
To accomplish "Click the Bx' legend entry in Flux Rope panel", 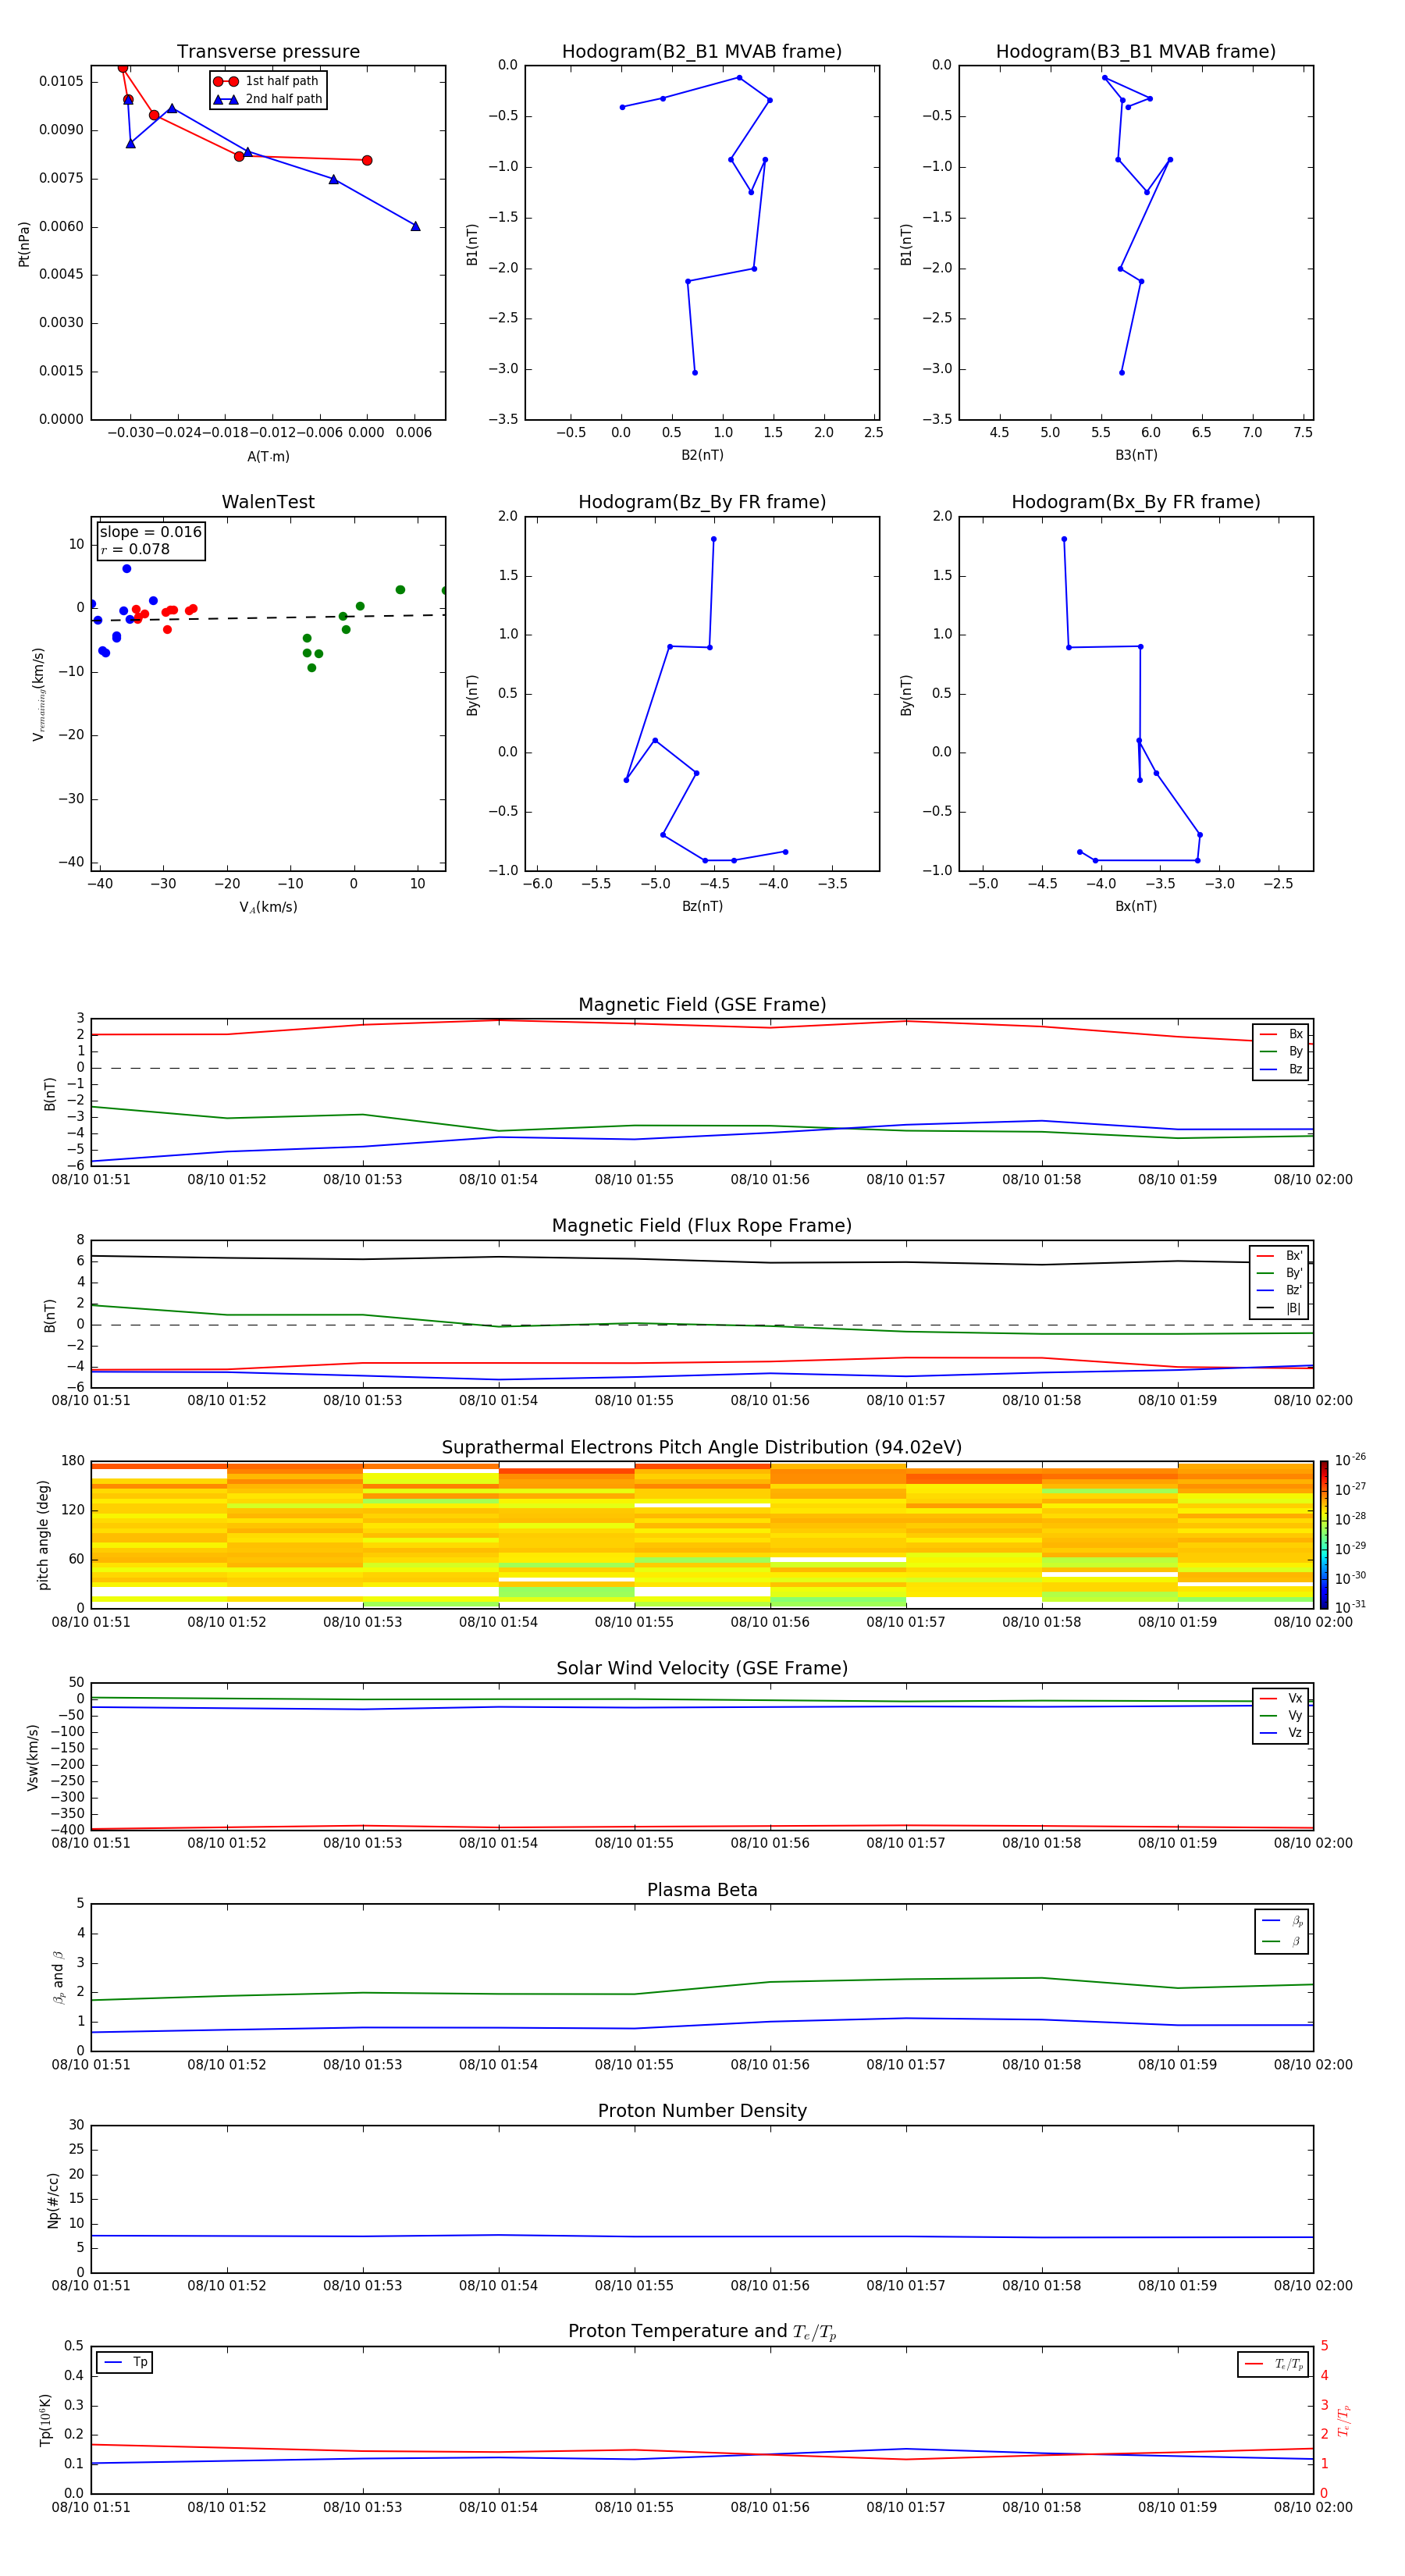I will (x=1279, y=1256).
